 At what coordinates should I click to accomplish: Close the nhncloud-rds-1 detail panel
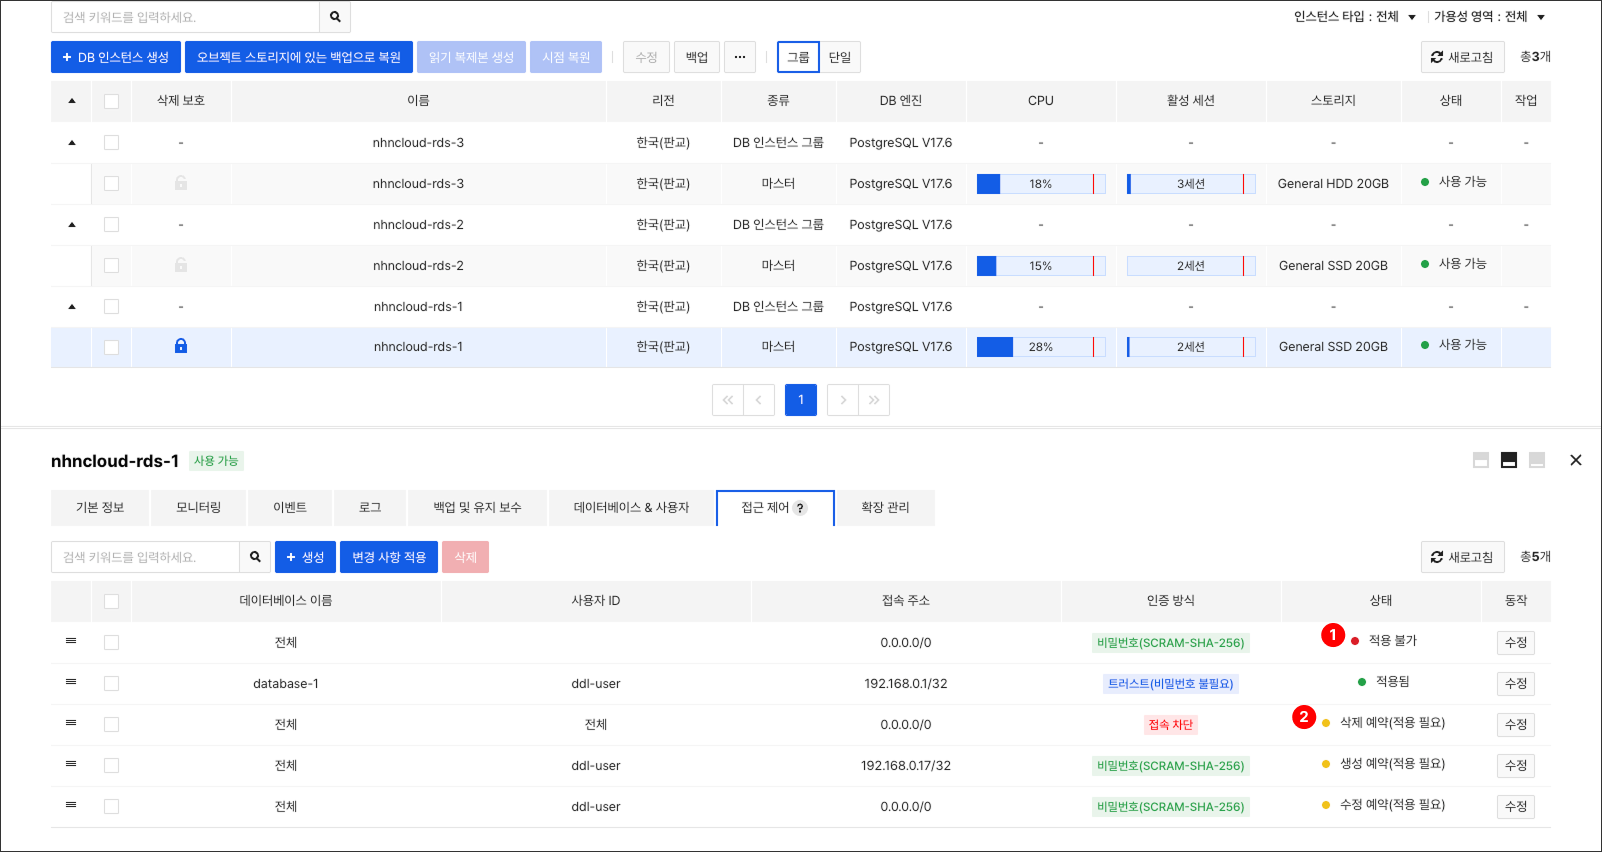[1576, 460]
